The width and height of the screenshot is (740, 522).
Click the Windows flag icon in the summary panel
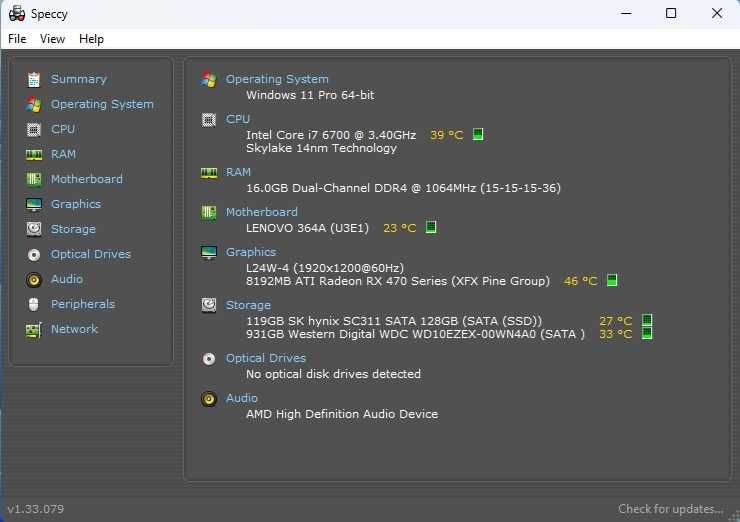209,79
